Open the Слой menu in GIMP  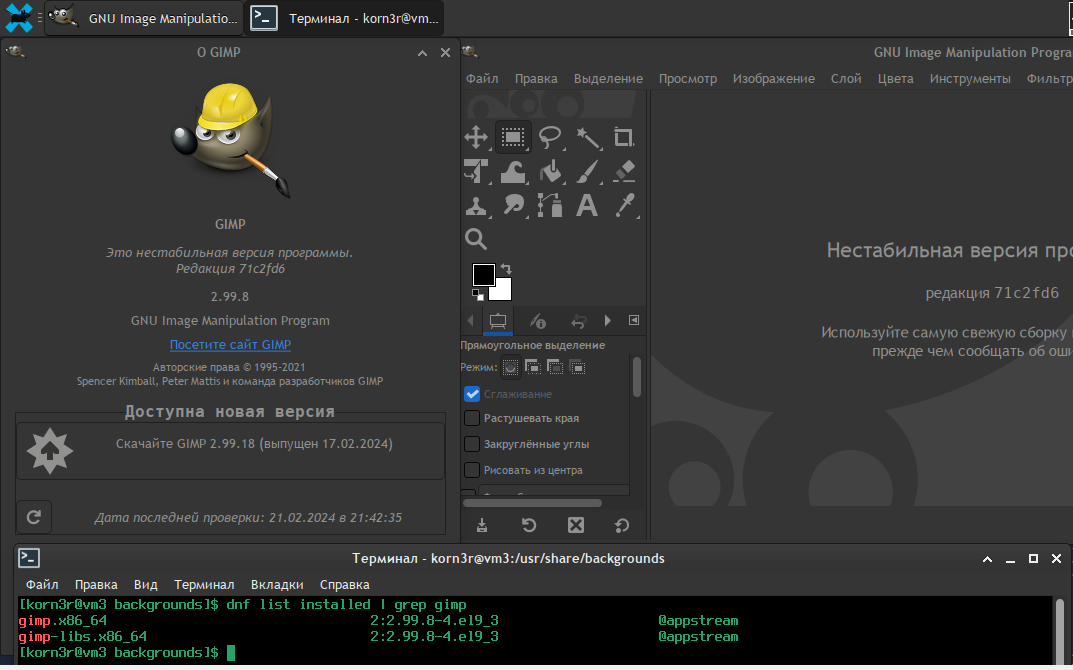pyautogui.click(x=846, y=78)
